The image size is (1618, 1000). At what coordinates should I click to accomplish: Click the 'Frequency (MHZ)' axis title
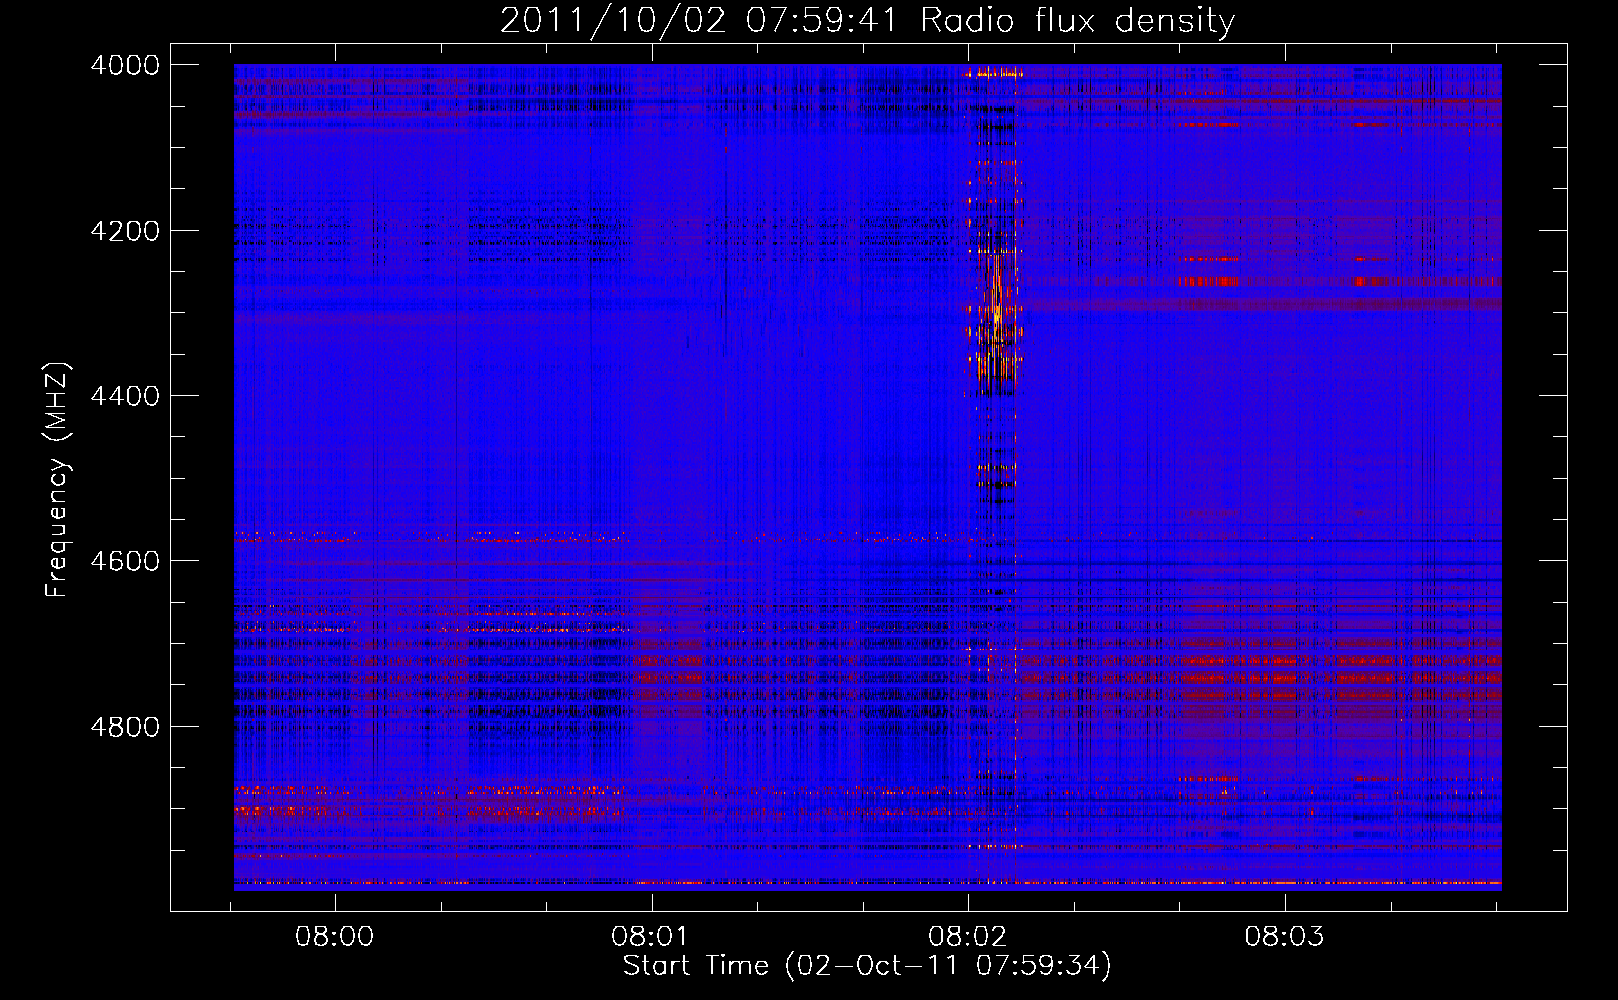click(58, 480)
